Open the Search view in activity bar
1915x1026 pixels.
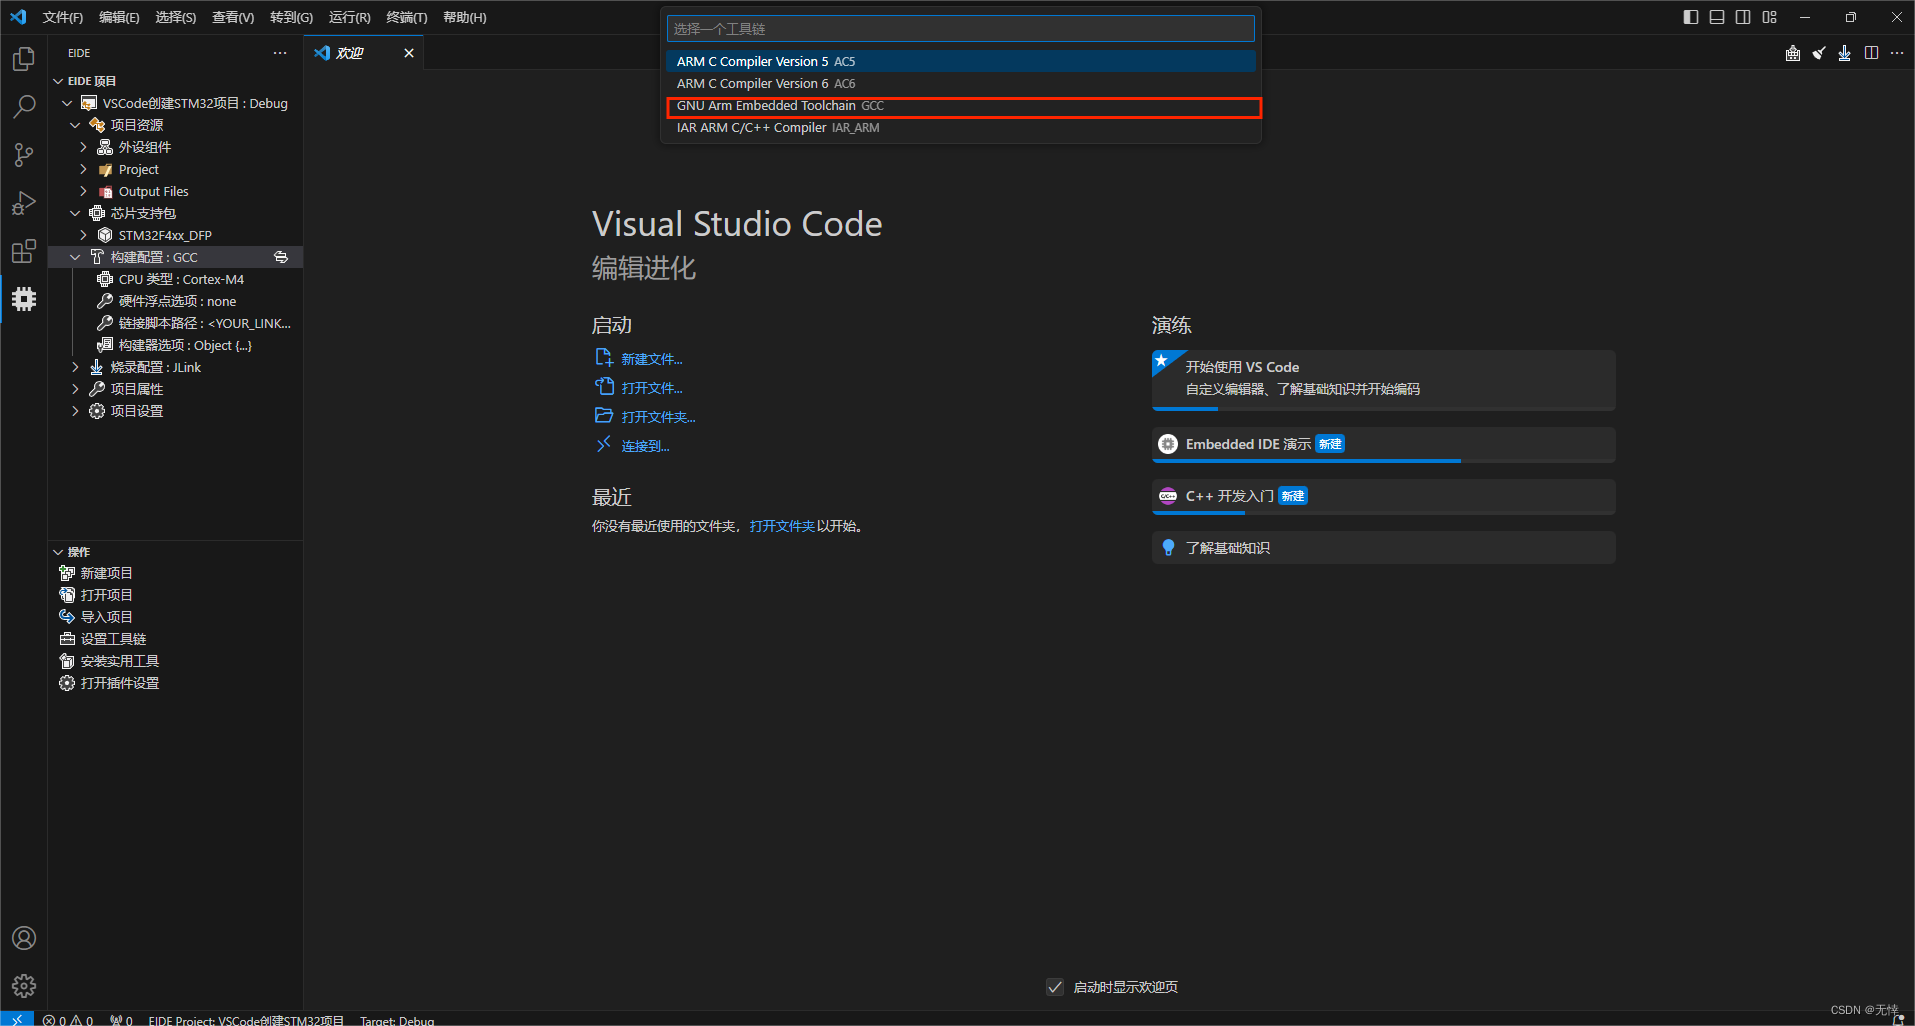click(24, 106)
